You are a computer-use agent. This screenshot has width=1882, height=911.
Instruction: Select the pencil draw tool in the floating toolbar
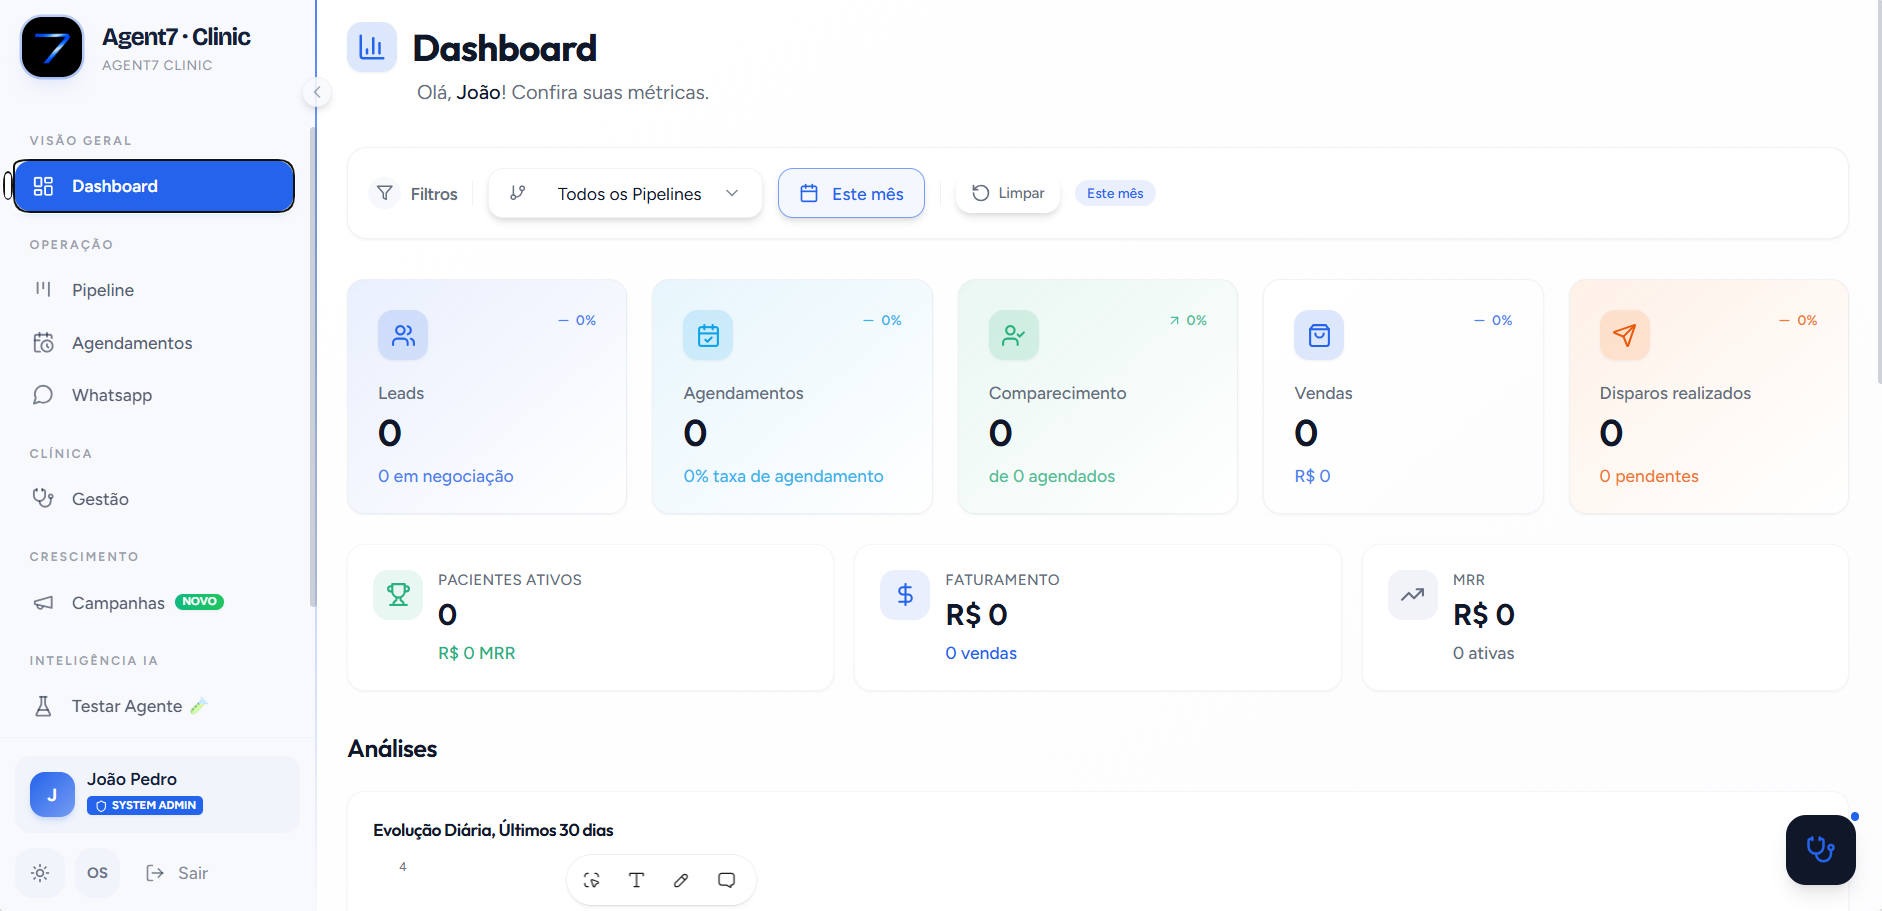coord(681,880)
